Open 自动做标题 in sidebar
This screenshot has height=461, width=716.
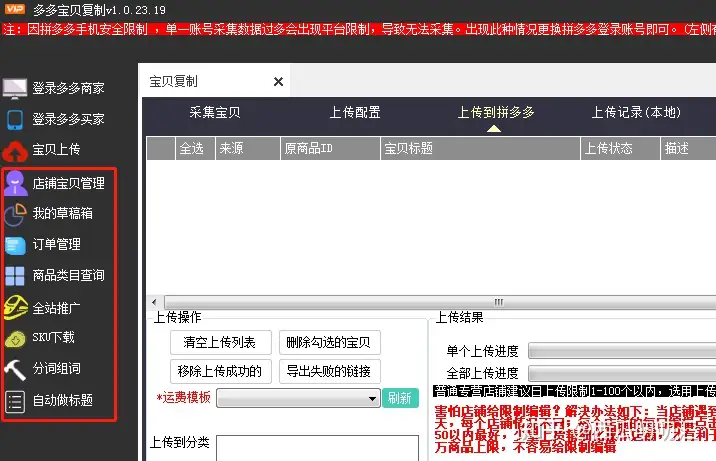63,400
